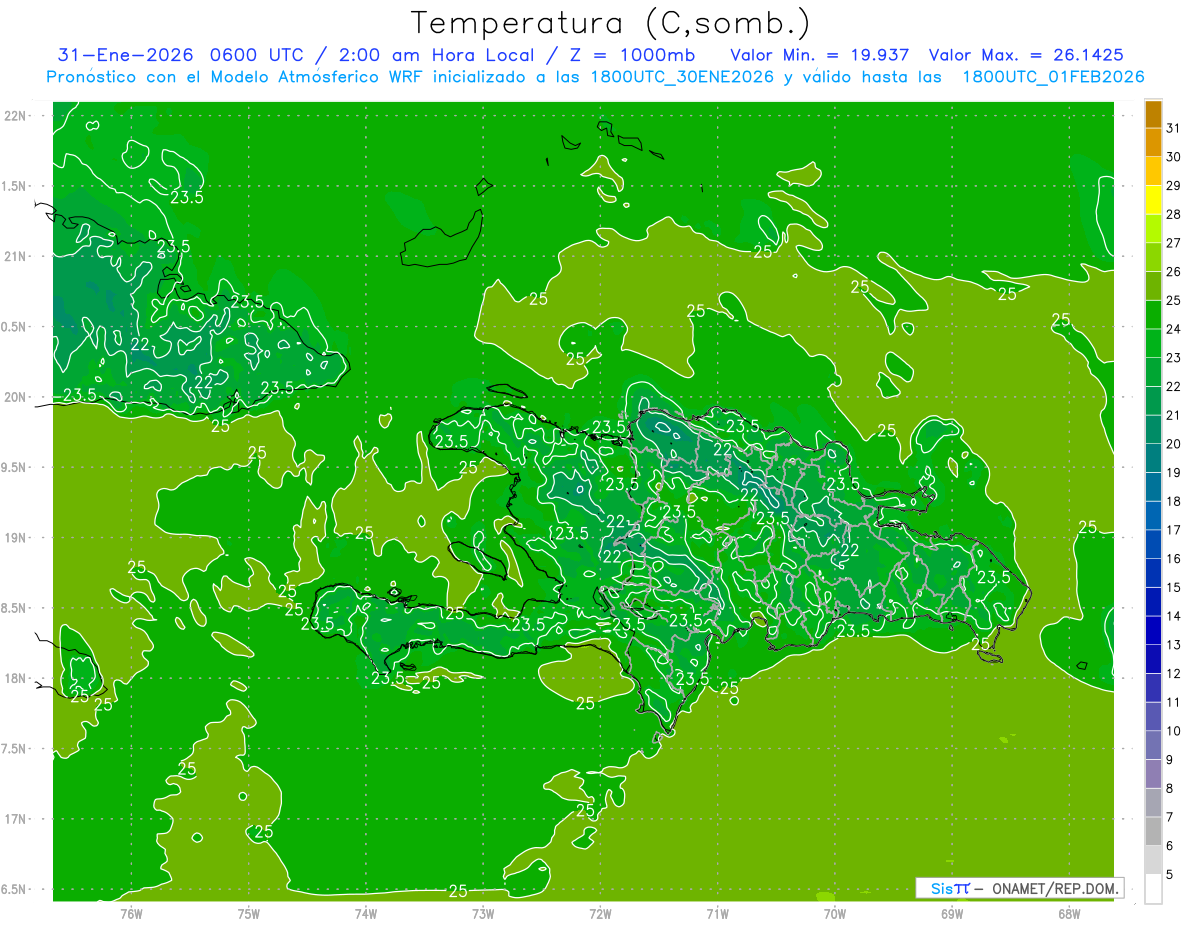This screenshot has height=927, width=1200.
Task: Click the 17N latitude axis label
Action: pos(15,820)
